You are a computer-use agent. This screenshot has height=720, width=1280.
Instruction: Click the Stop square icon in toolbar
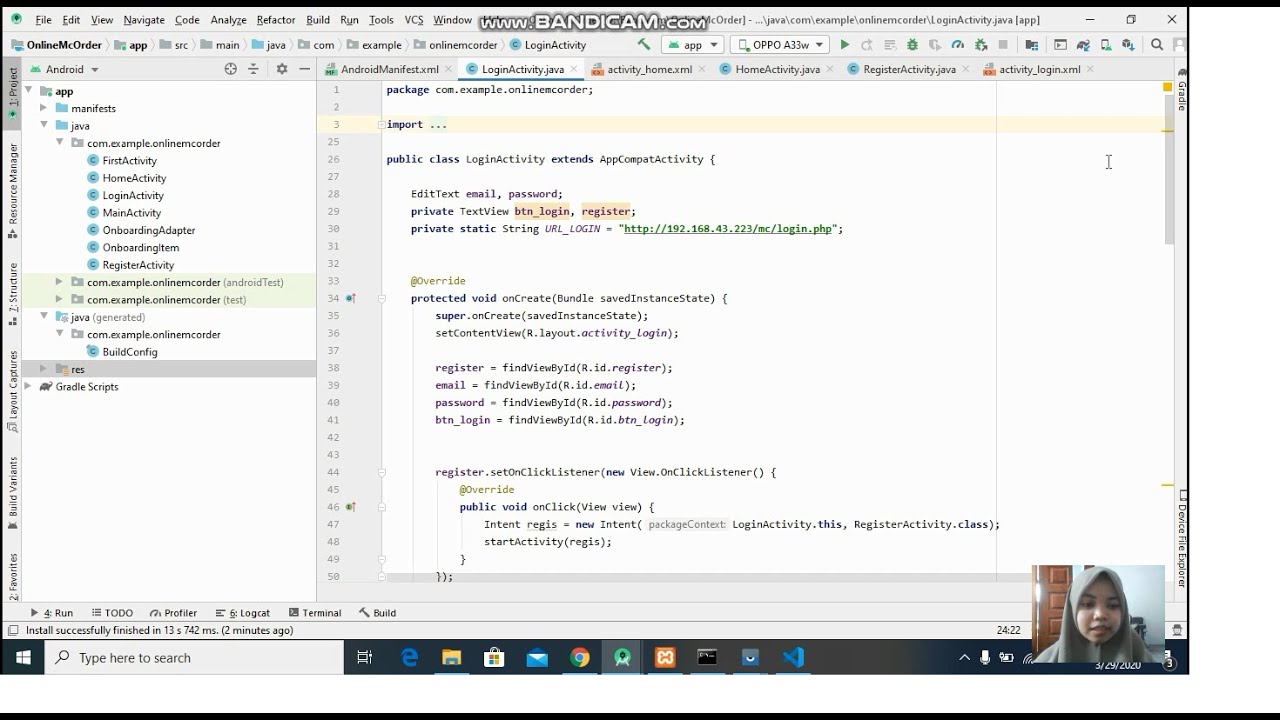pyautogui.click(x=1003, y=45)
